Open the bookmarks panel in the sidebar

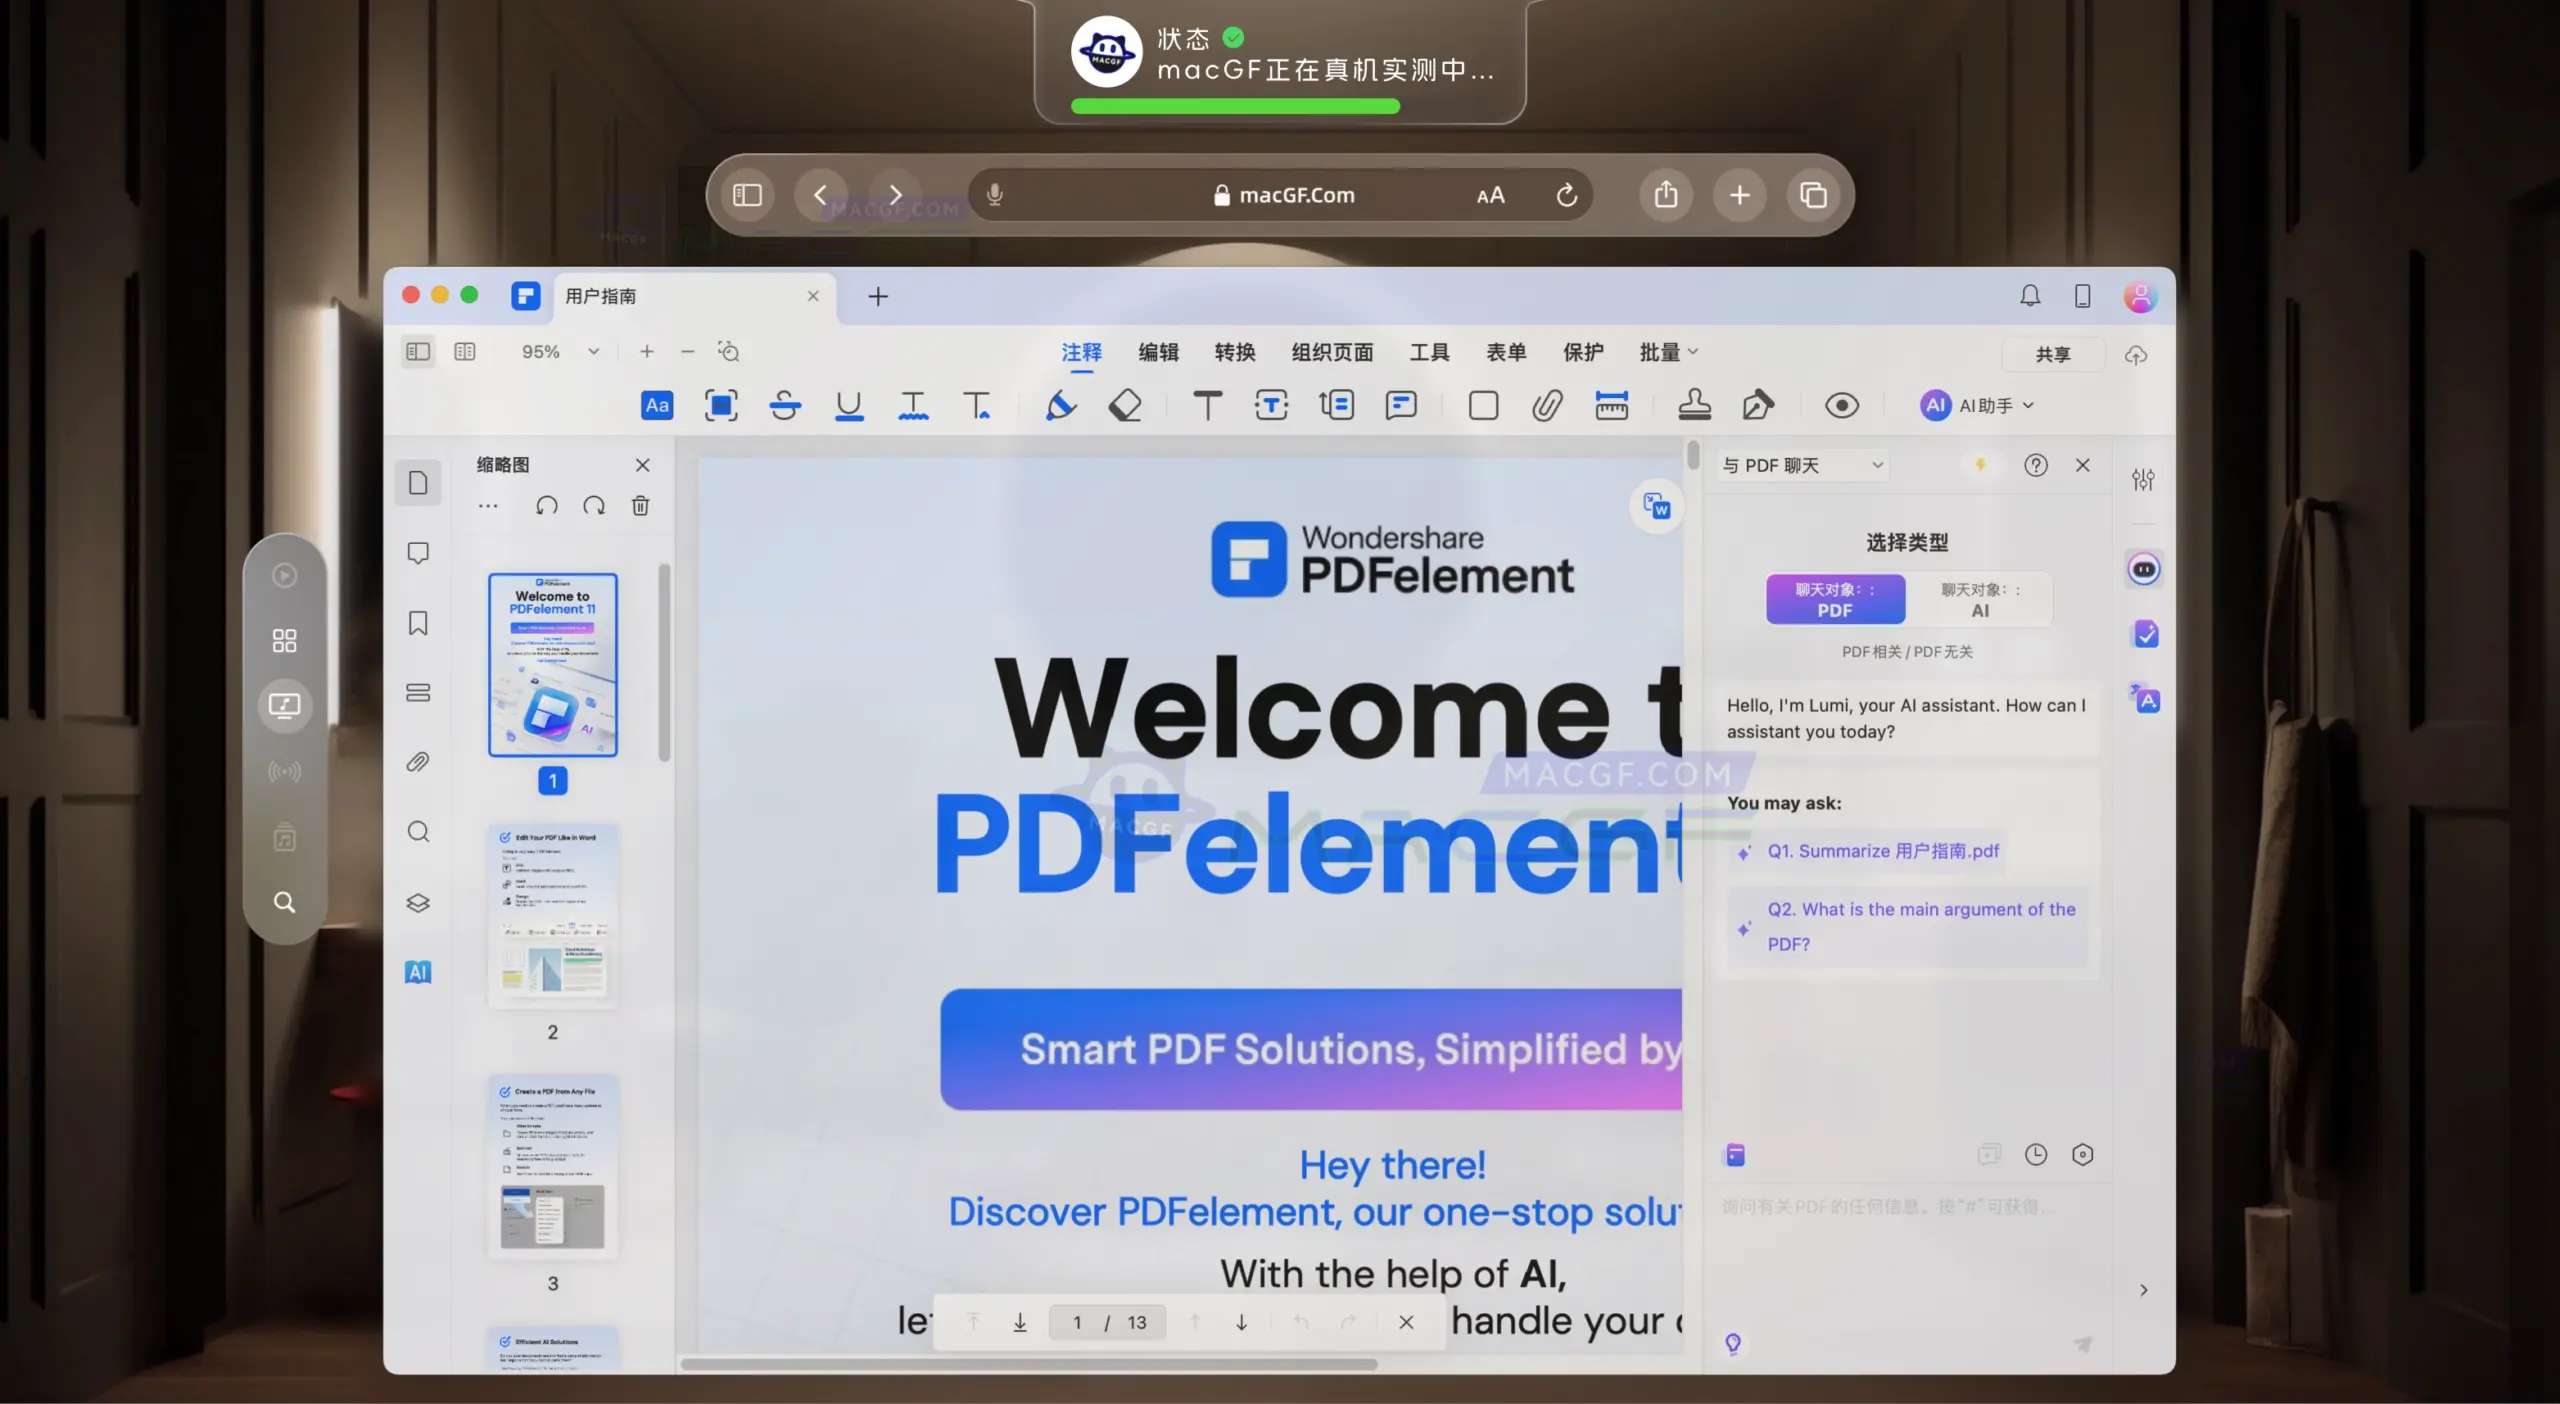click(x=418, y=622)
